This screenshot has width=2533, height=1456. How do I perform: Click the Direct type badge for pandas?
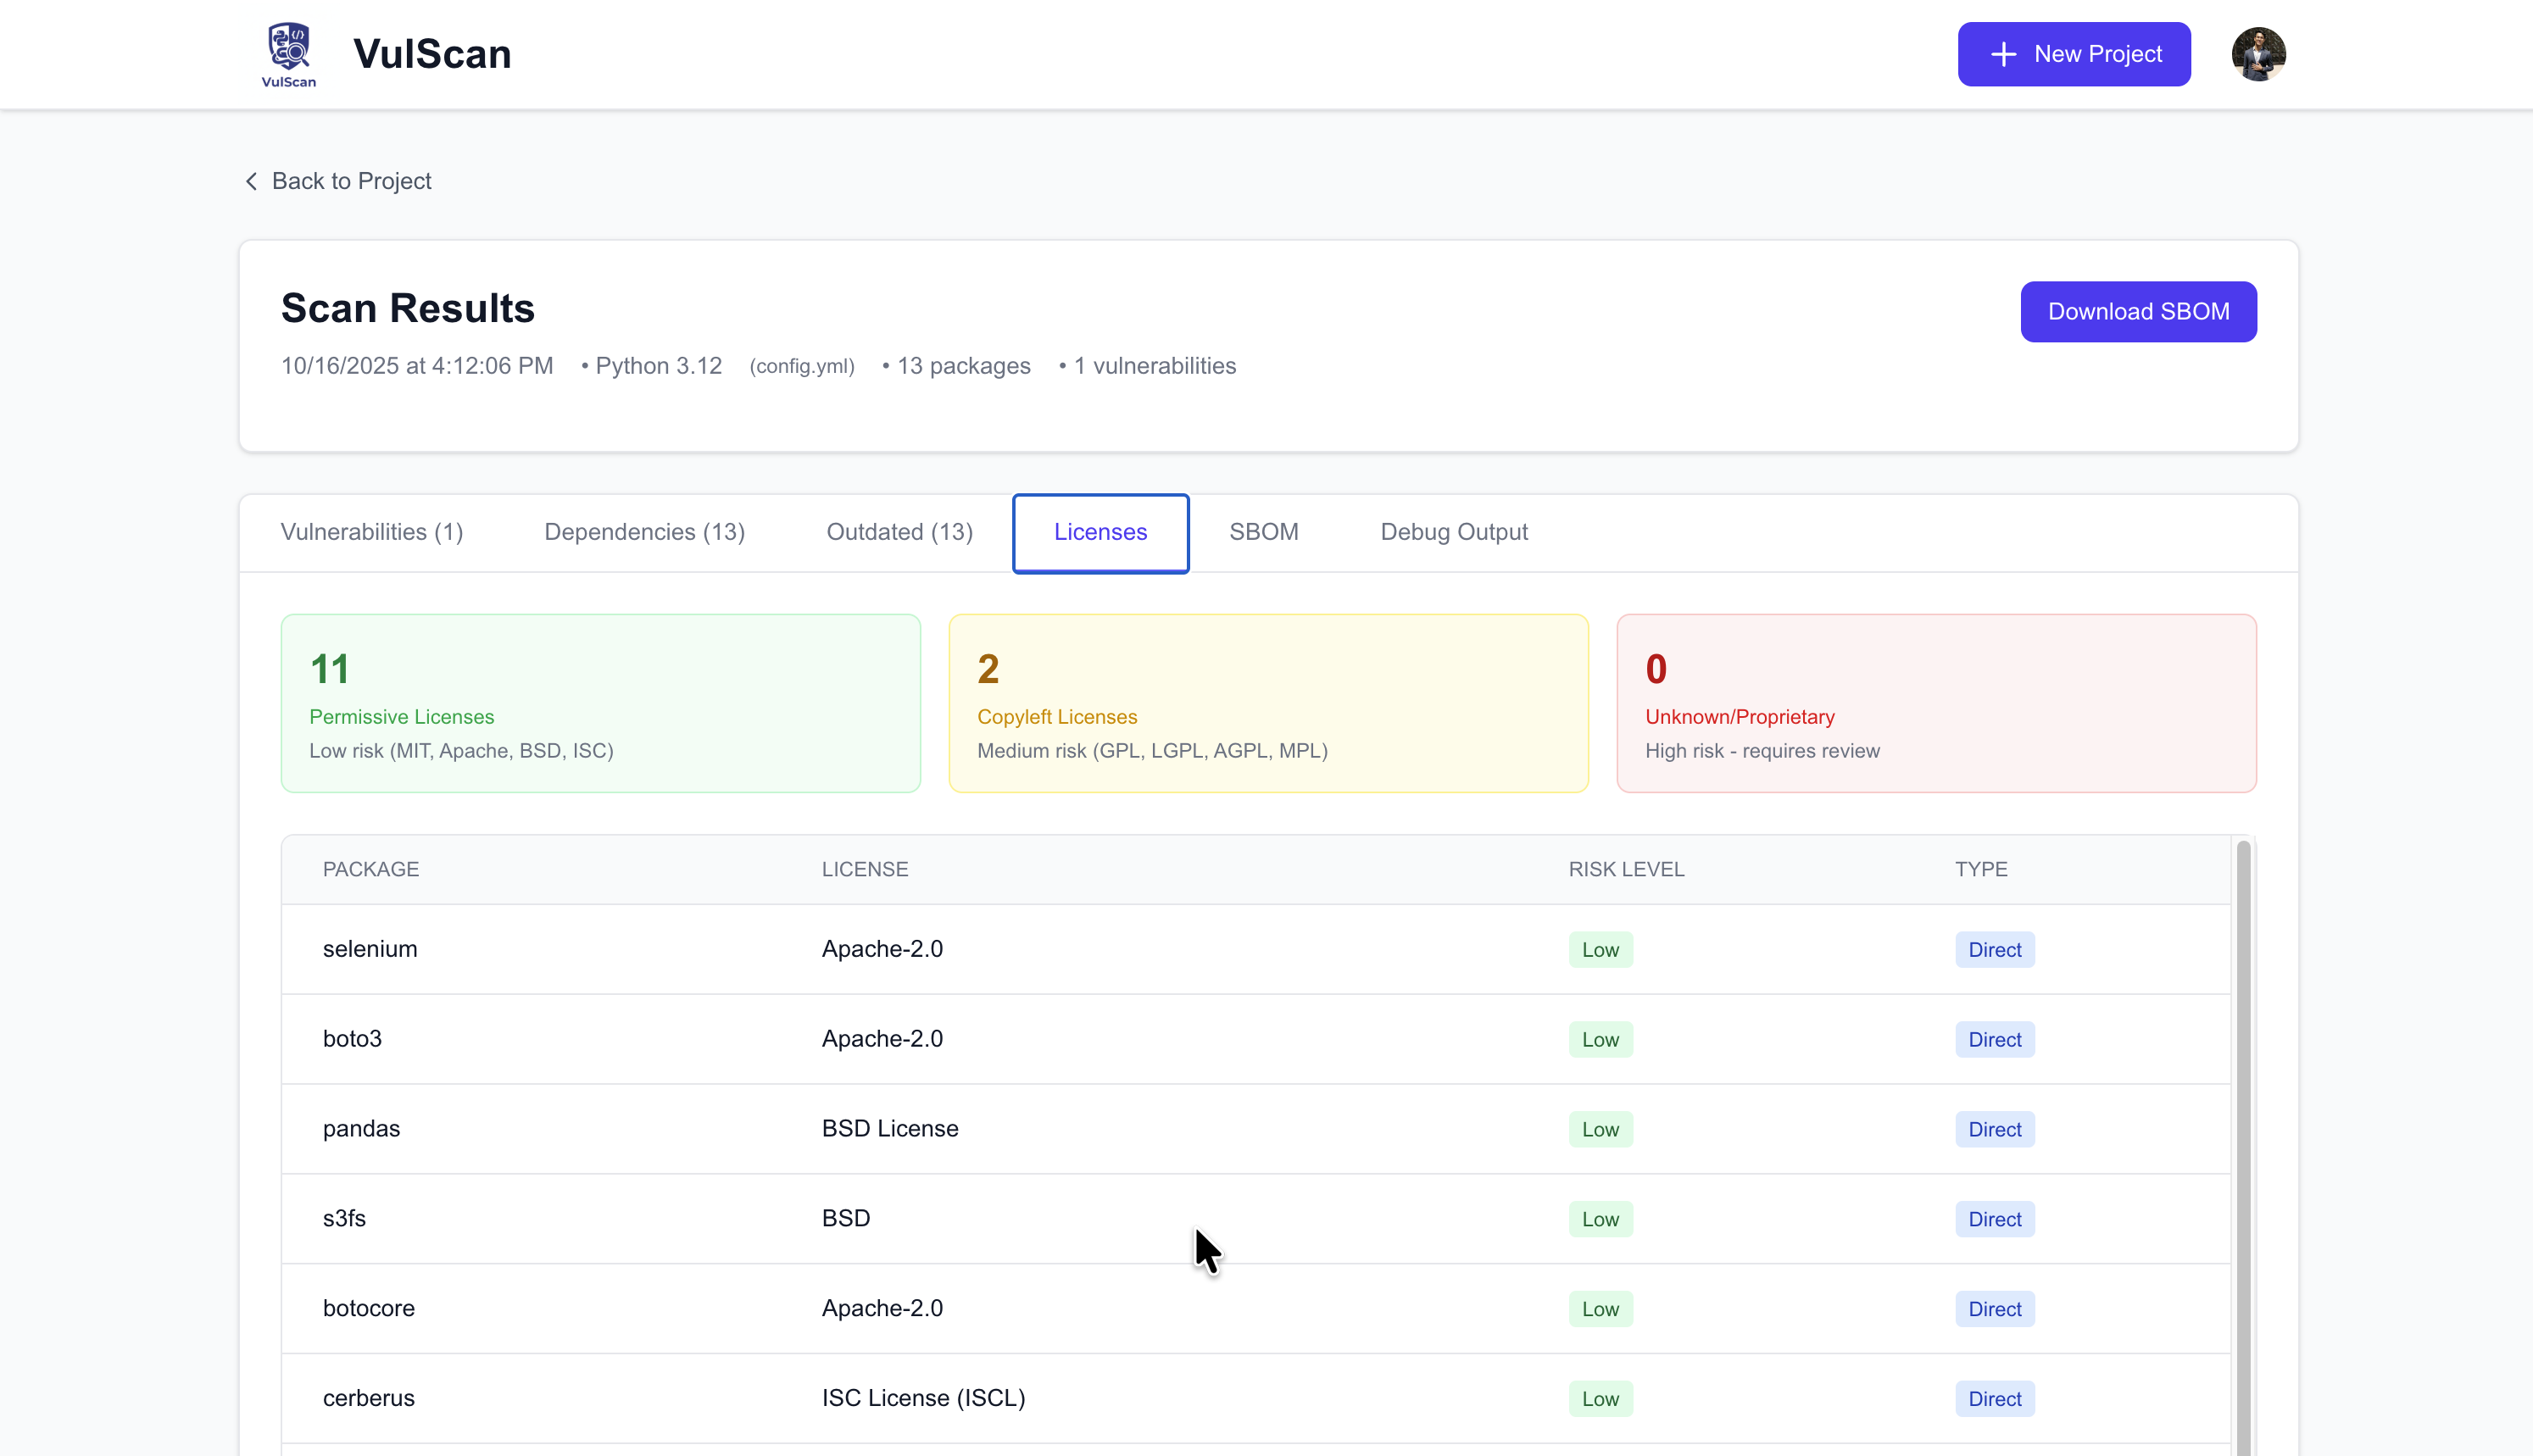(1994, 1130)
